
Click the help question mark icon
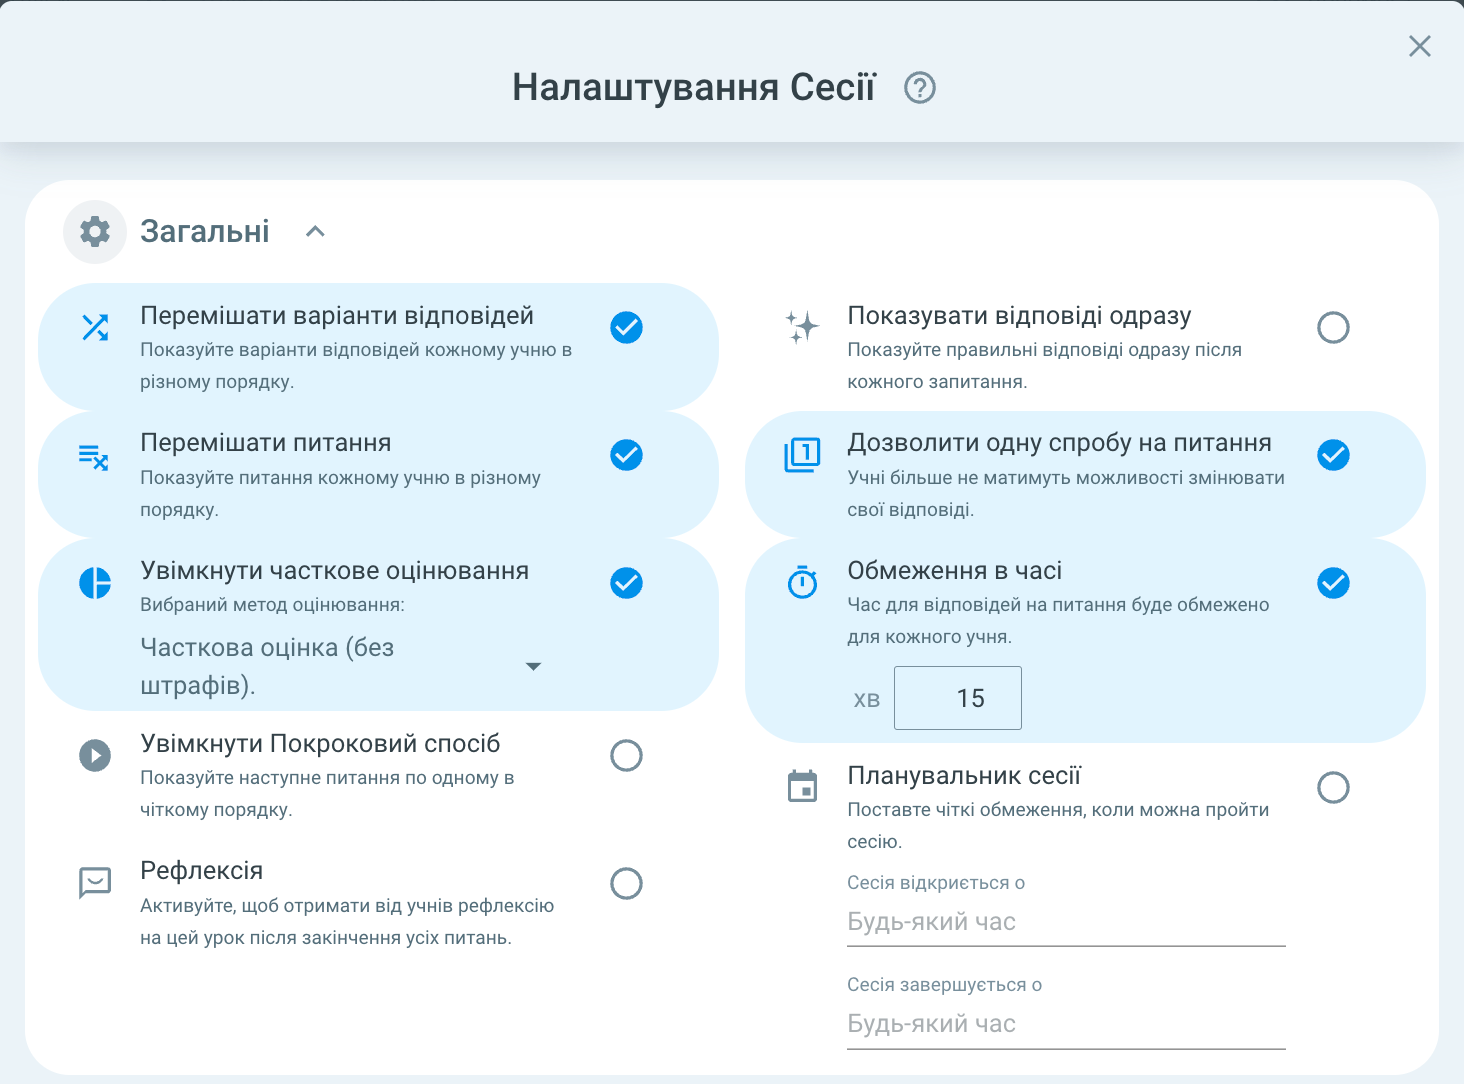pyautogui.click(x=920, y=88)
